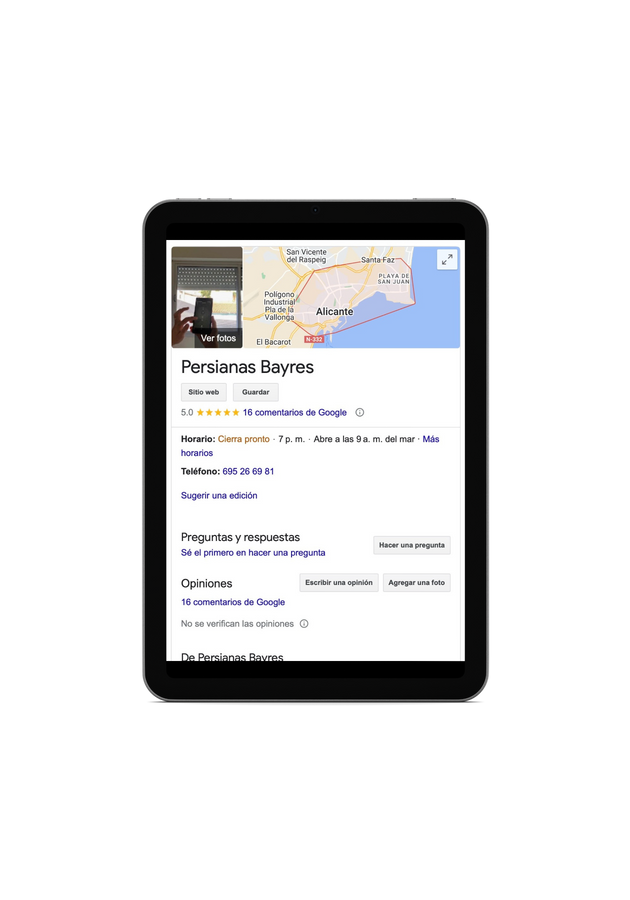Expand Más horarios for opening hours
This screenshot has width=630, height=900.
pos(310,446)
